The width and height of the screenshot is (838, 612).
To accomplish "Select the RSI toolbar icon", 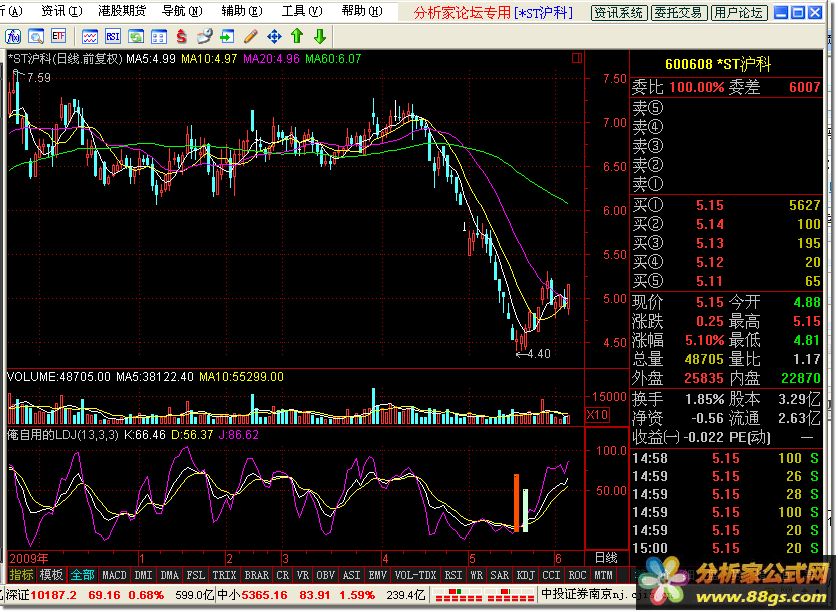I will coord(113,36).
